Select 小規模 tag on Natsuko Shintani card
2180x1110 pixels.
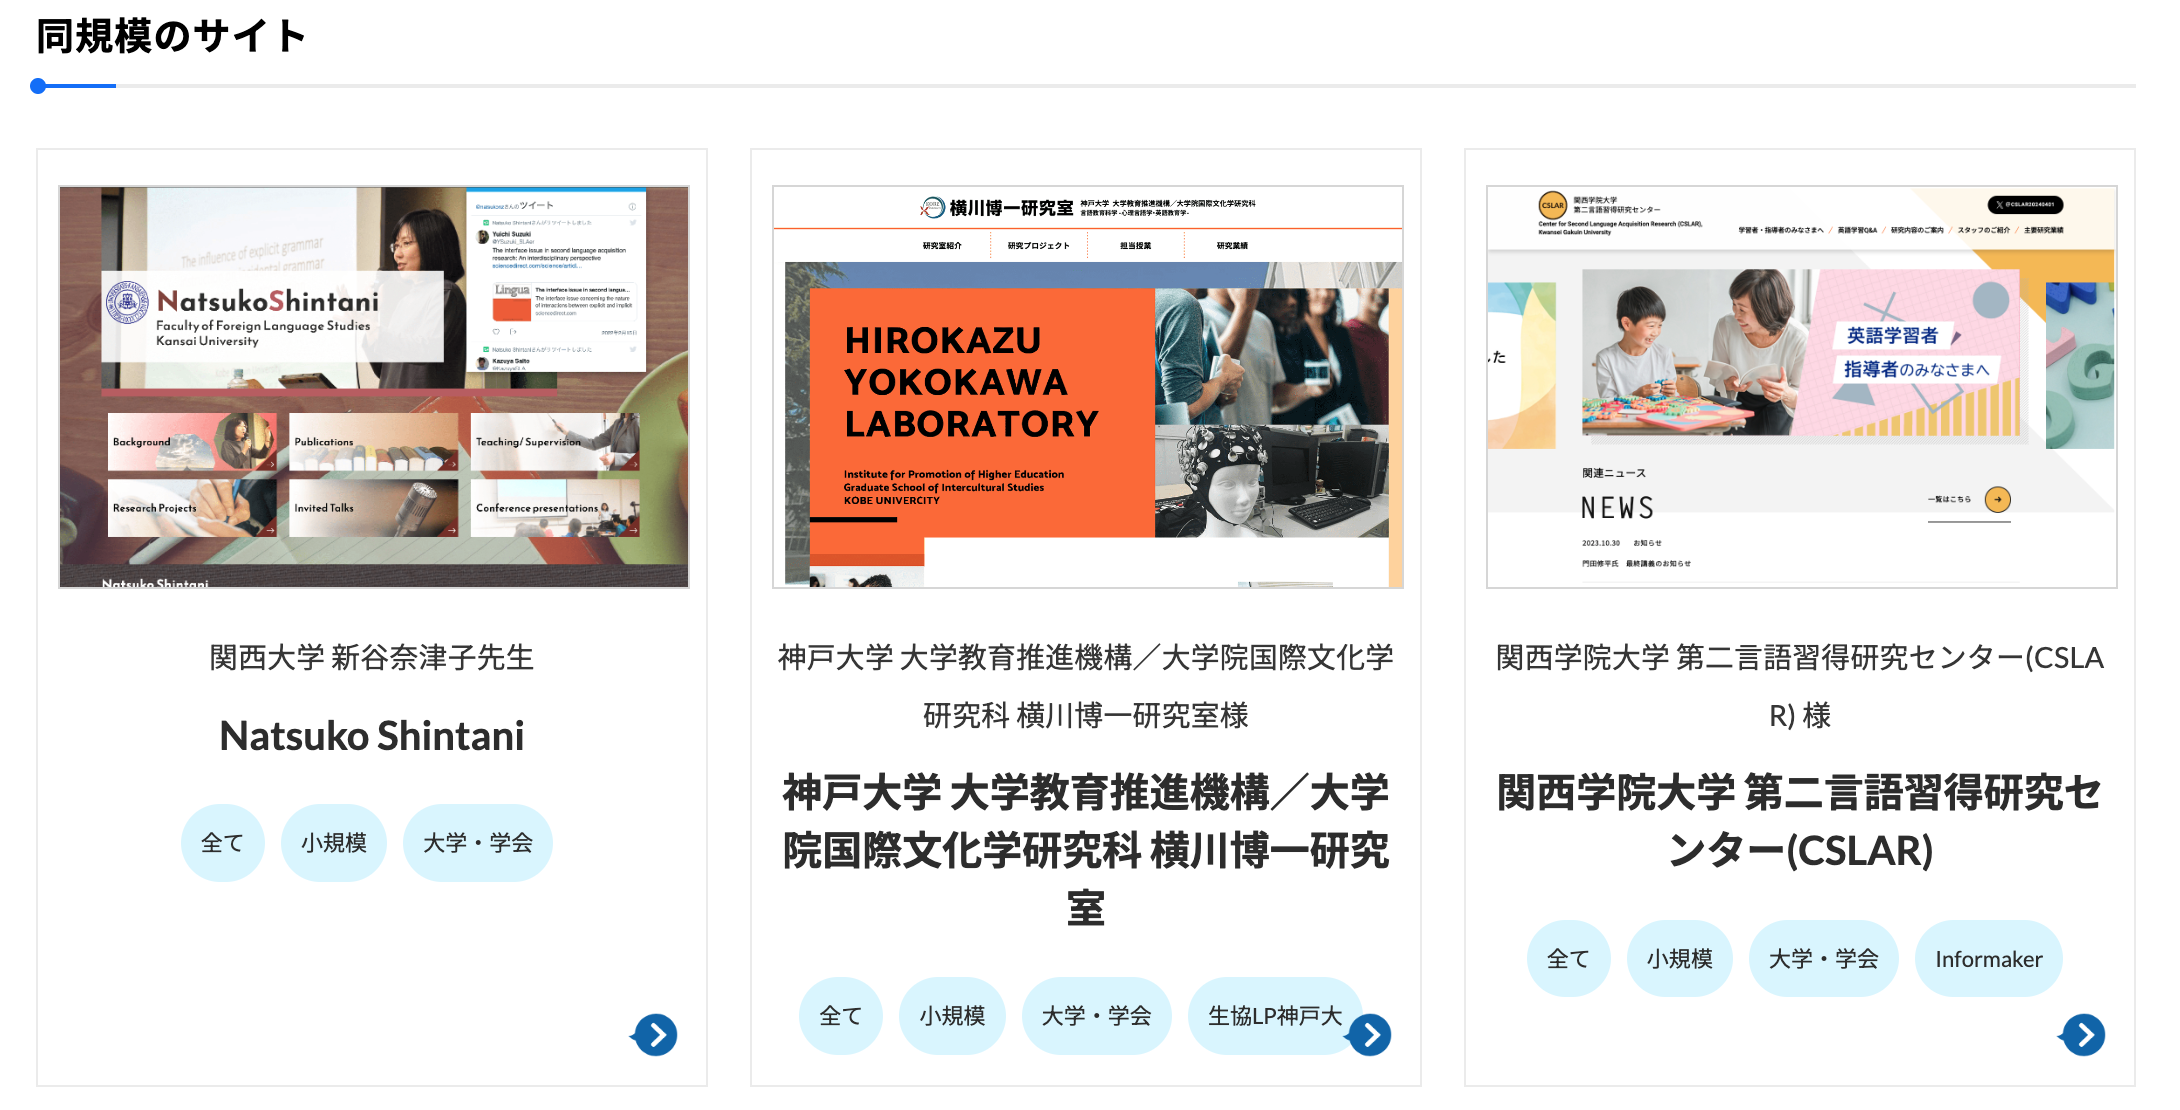[334, 843]
